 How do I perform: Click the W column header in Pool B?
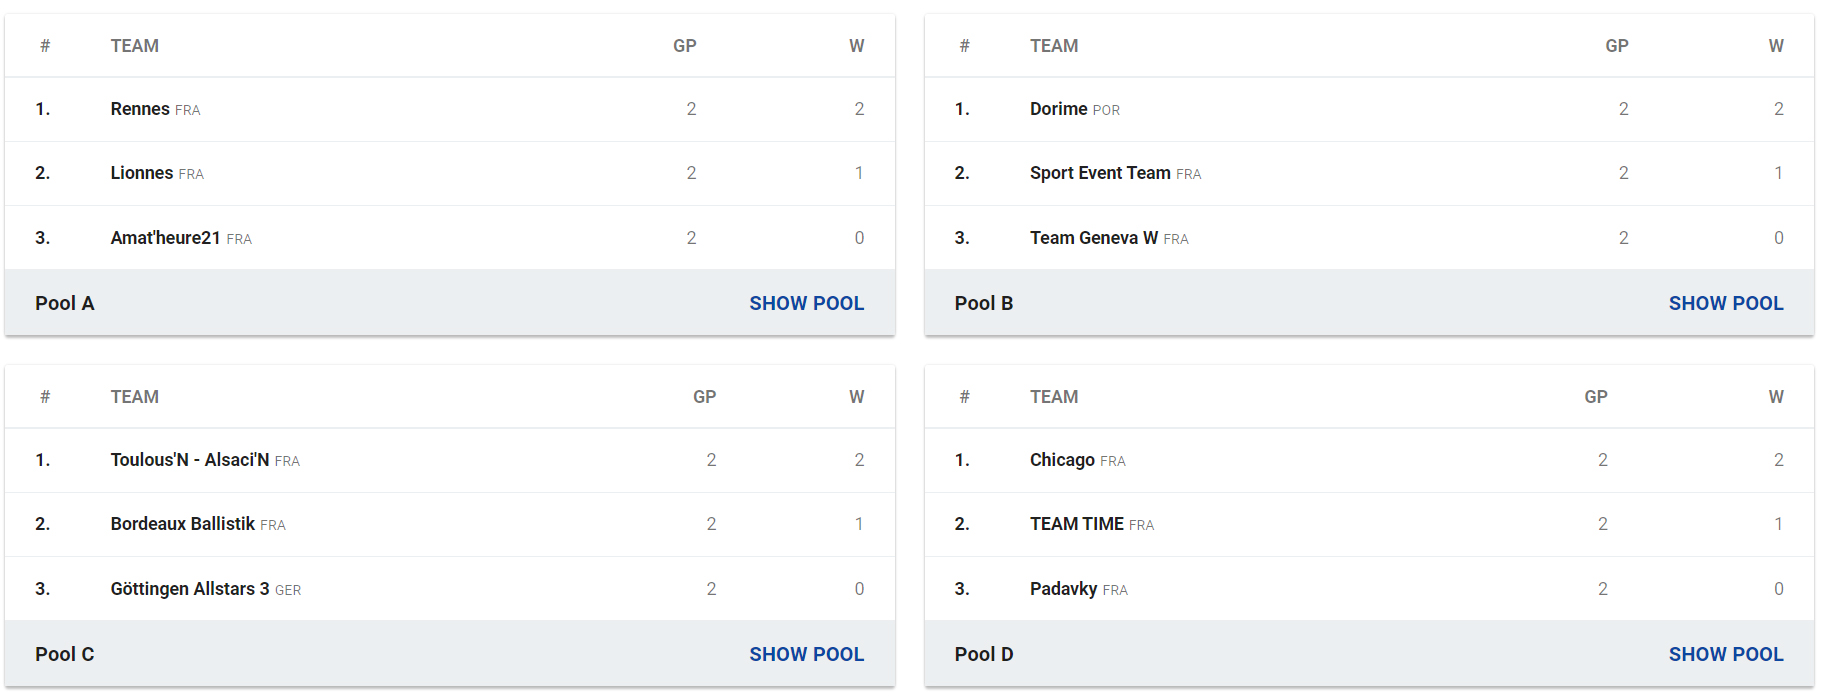(x=1776, y=46)
